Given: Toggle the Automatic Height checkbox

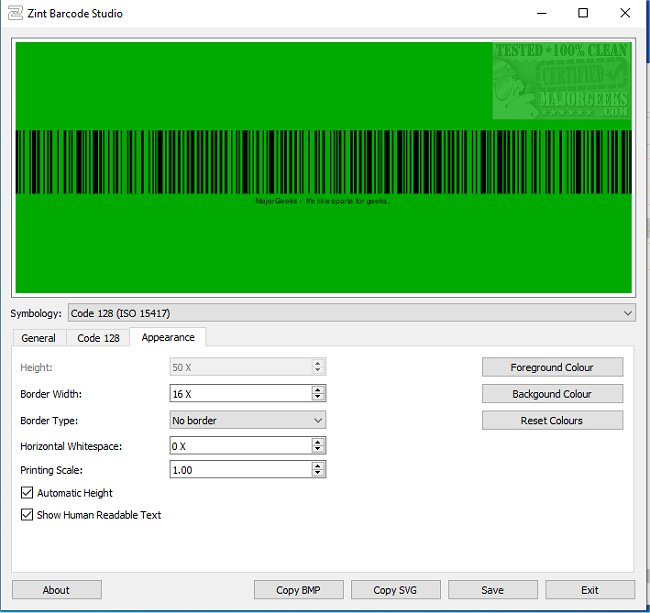Looking at the screenshot, I should 27,493.
